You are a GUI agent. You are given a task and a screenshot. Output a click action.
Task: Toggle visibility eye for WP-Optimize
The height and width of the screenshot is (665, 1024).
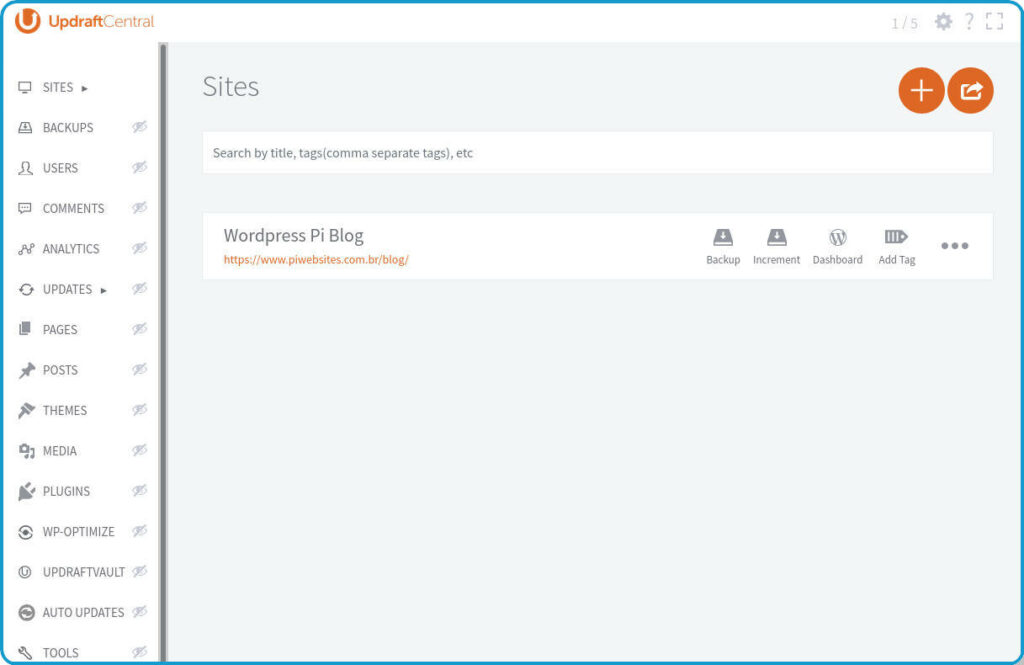tap(140, 531)
